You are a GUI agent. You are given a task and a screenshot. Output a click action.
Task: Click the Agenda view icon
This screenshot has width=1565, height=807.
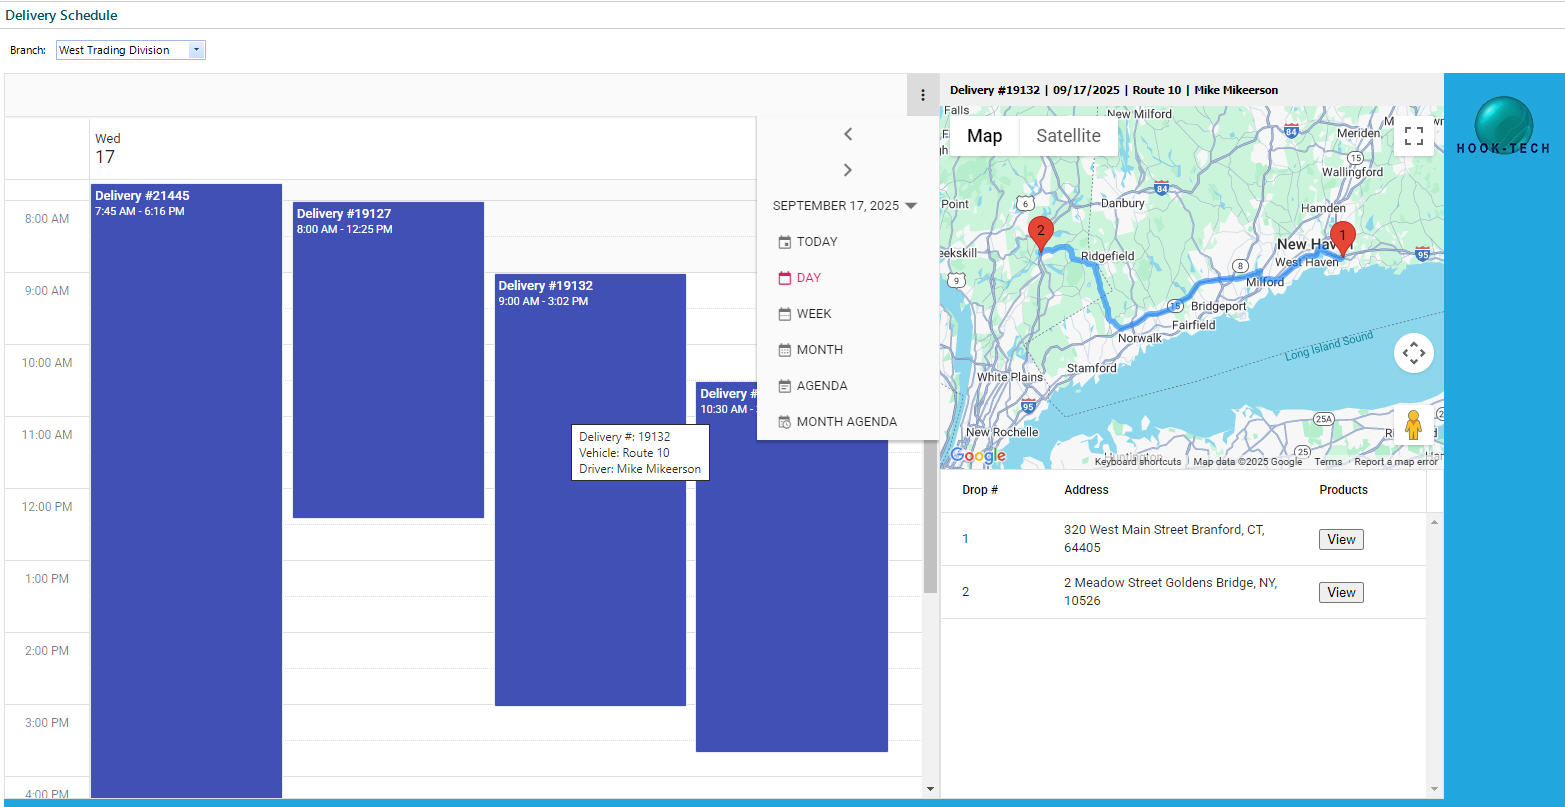785,386
